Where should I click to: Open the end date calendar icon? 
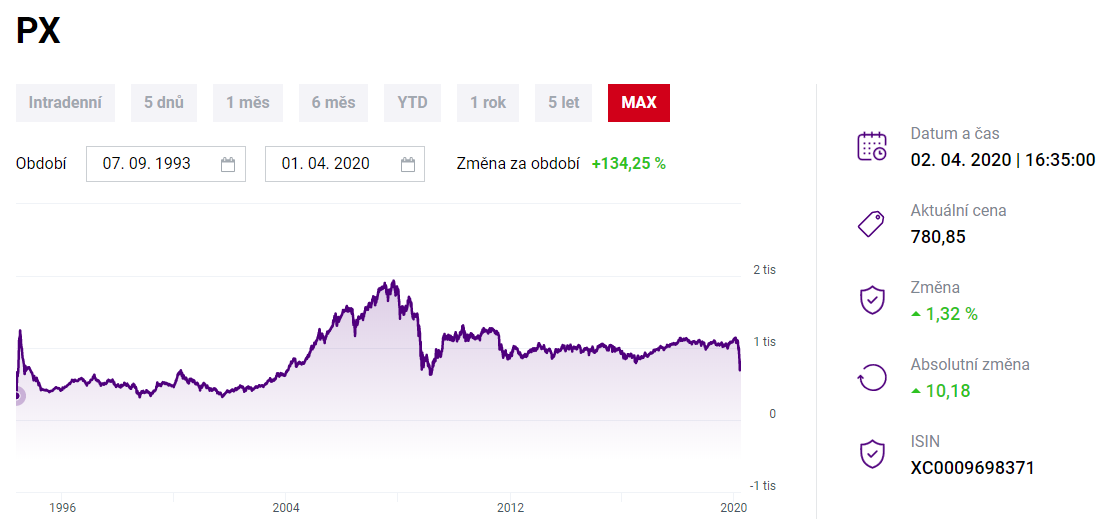coord(407,164)
